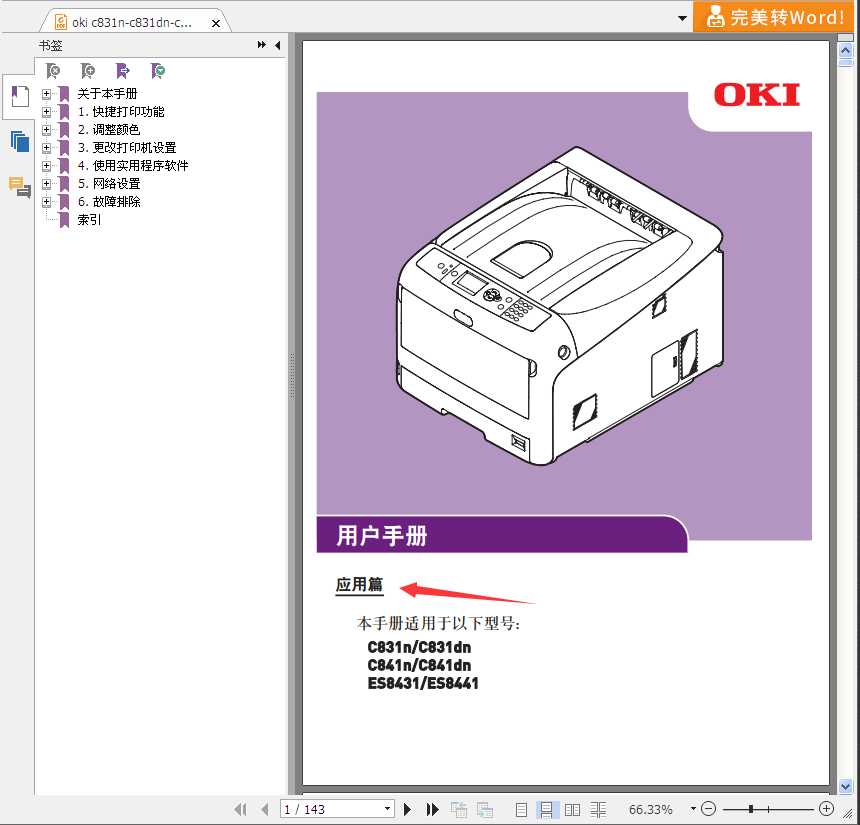Screen dimensions: 860x825
Task: Open the Pages thumbnails sidebar panel
Action: coord(20,142)
